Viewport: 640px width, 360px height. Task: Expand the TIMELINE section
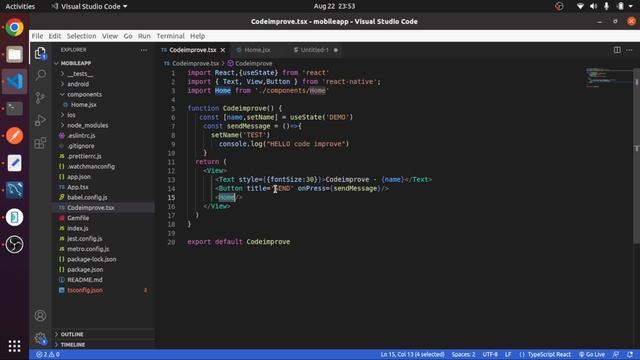(x=73, y=344)
